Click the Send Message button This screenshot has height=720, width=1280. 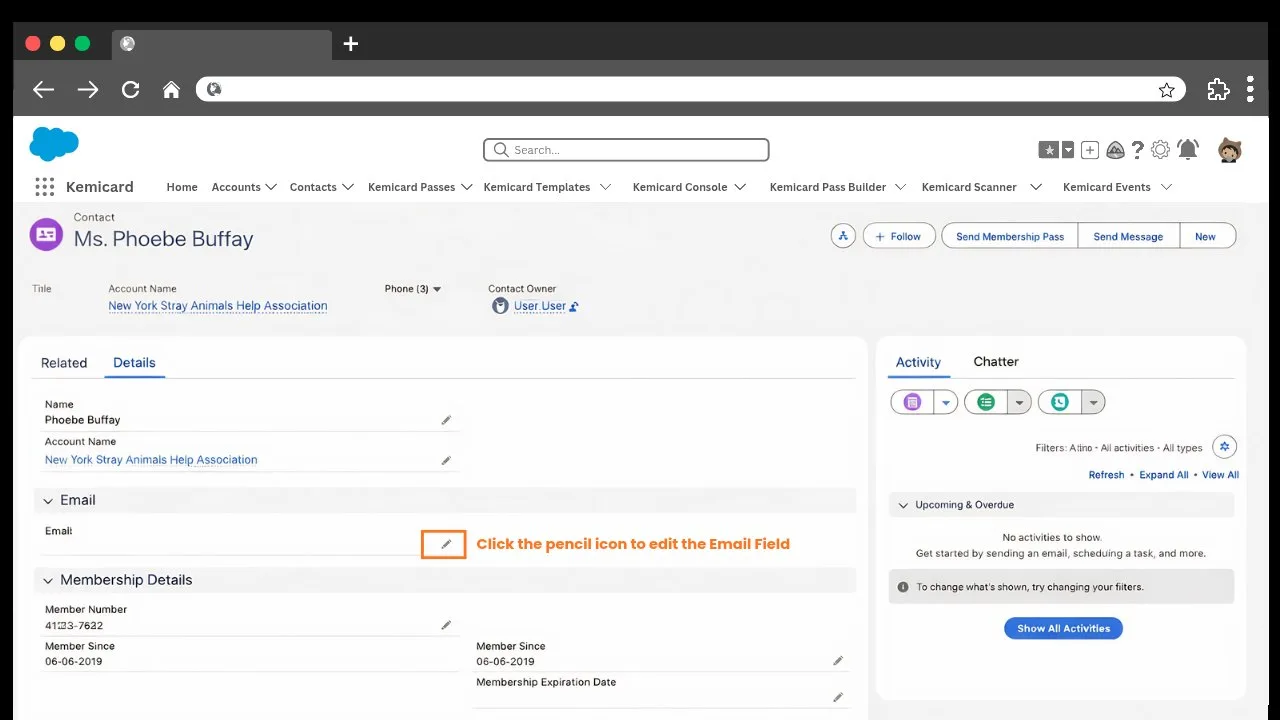coord(1128,236)
